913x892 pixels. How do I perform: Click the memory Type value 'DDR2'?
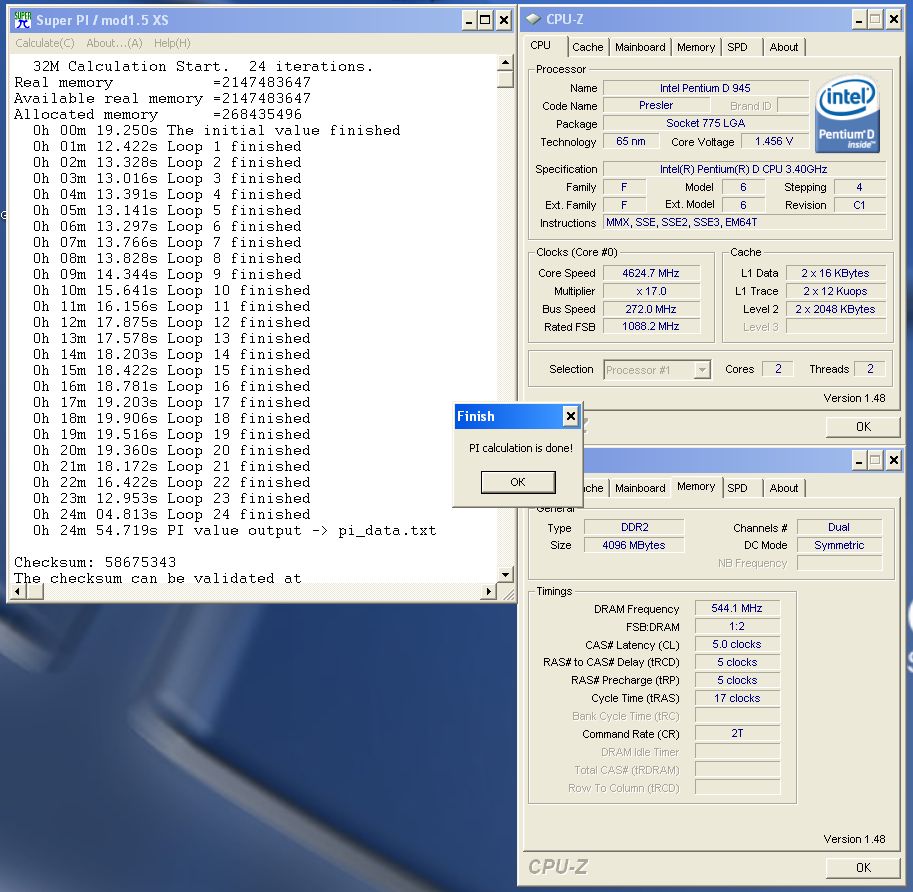(634, 527)
